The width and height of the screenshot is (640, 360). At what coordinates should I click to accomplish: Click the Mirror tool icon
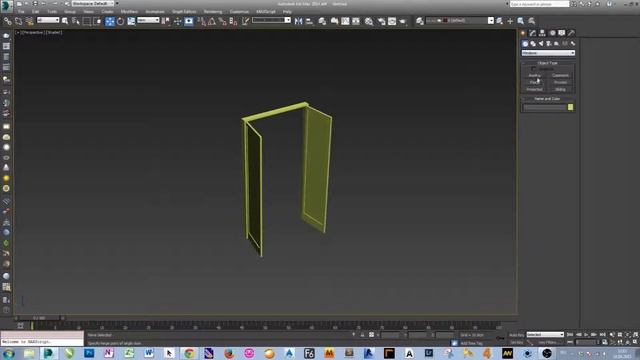coord(298,21)
